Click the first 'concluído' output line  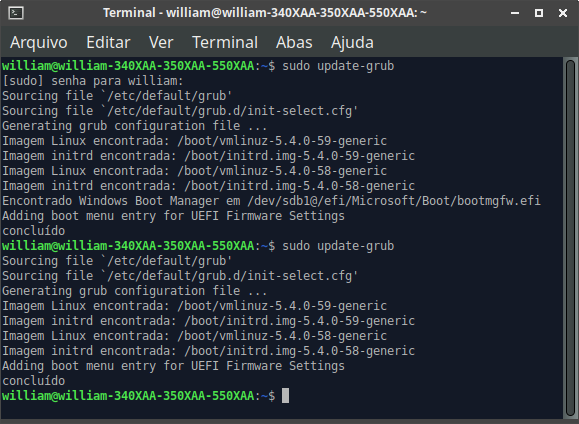(34, 231)
